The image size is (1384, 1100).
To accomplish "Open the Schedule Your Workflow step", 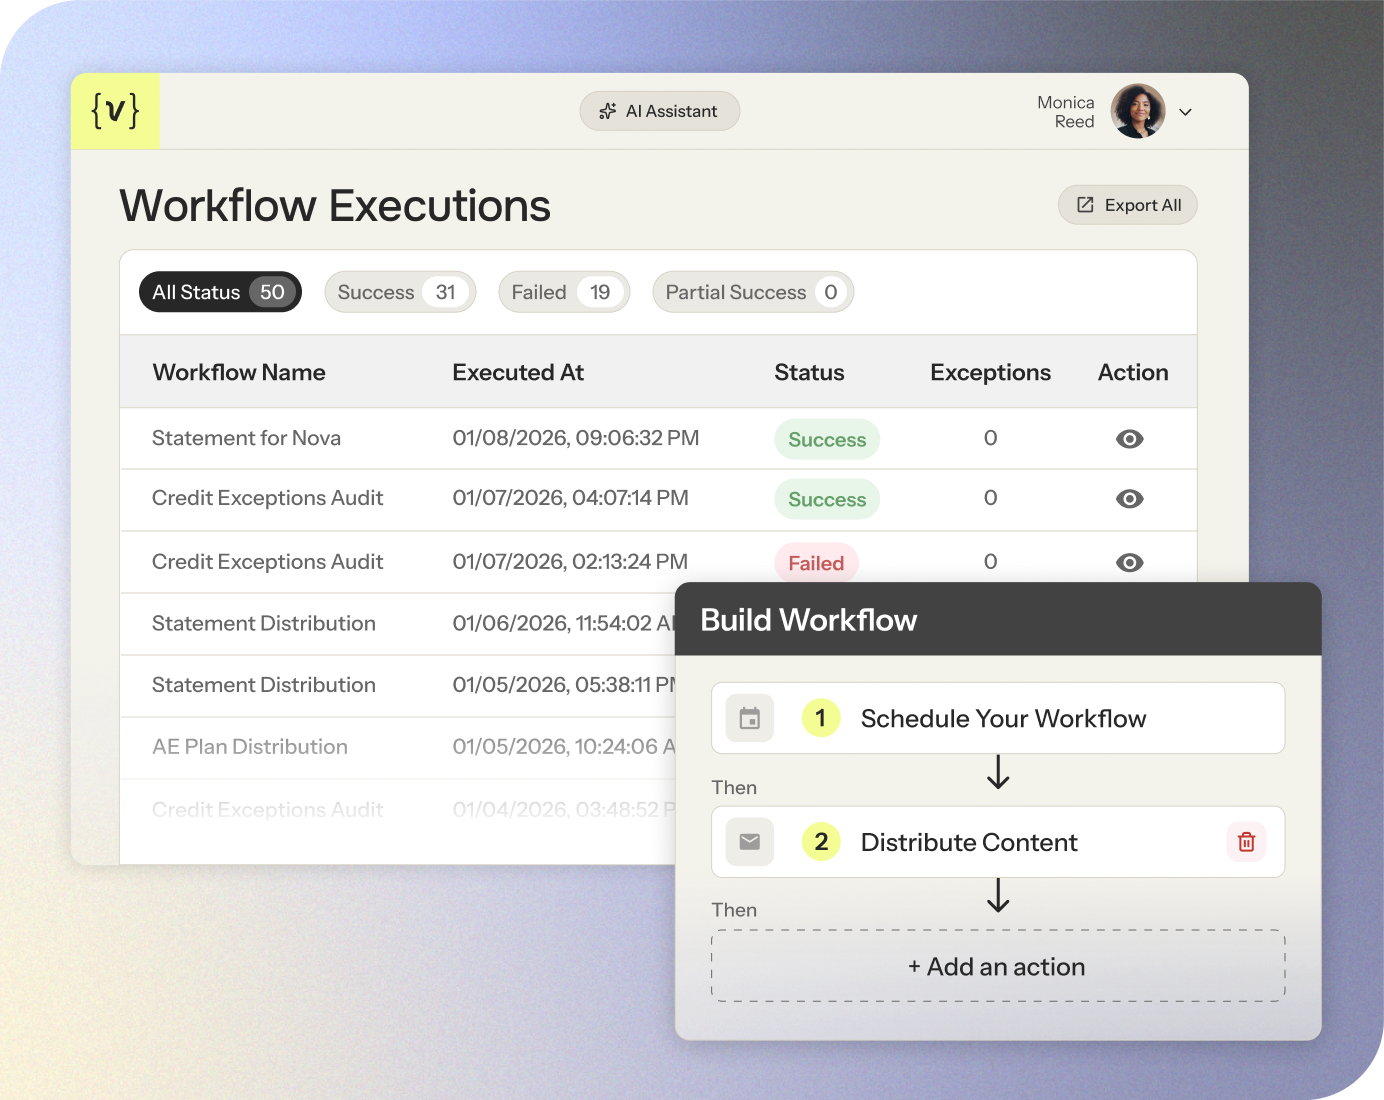I will (x=1003, y=718).
